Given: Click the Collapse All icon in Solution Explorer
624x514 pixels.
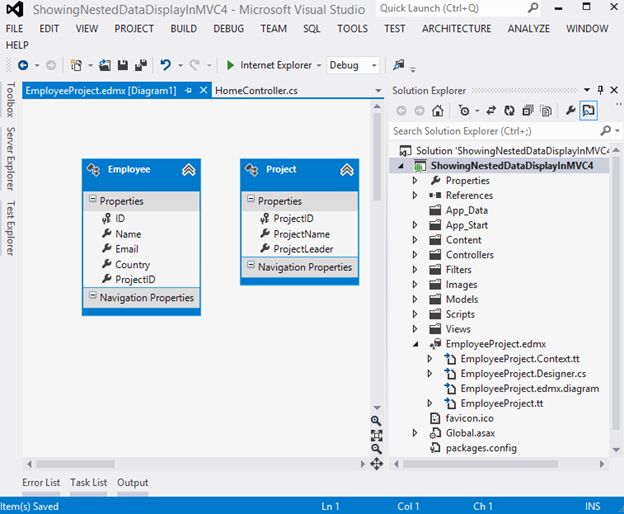Looking at the screenshot, I should click(x=527, y=110).
